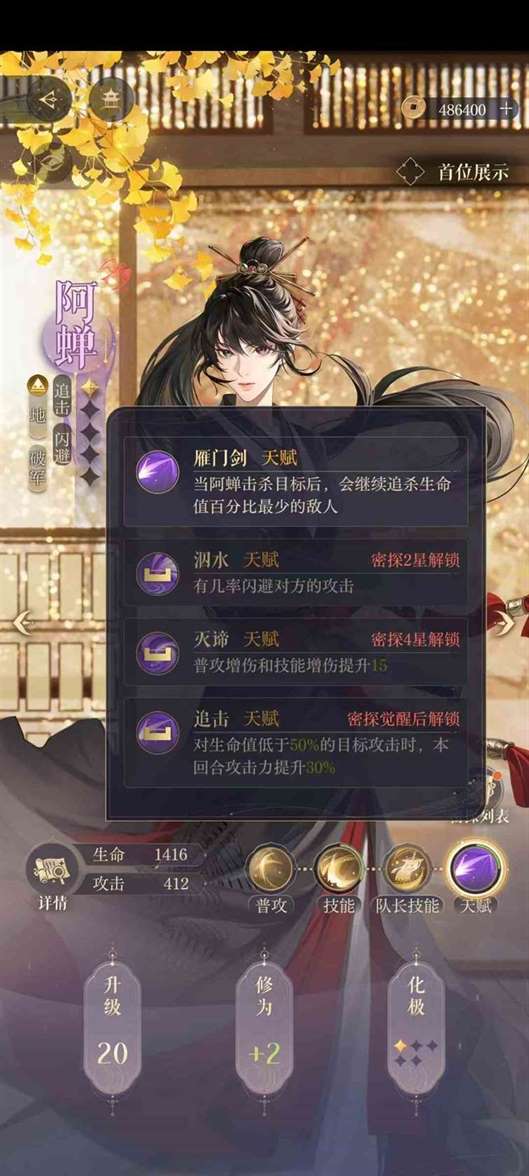Toggle 首位展示 display option
This screenshot has height=1176, width=529.
pyautogui.click(x=453, y=172)
